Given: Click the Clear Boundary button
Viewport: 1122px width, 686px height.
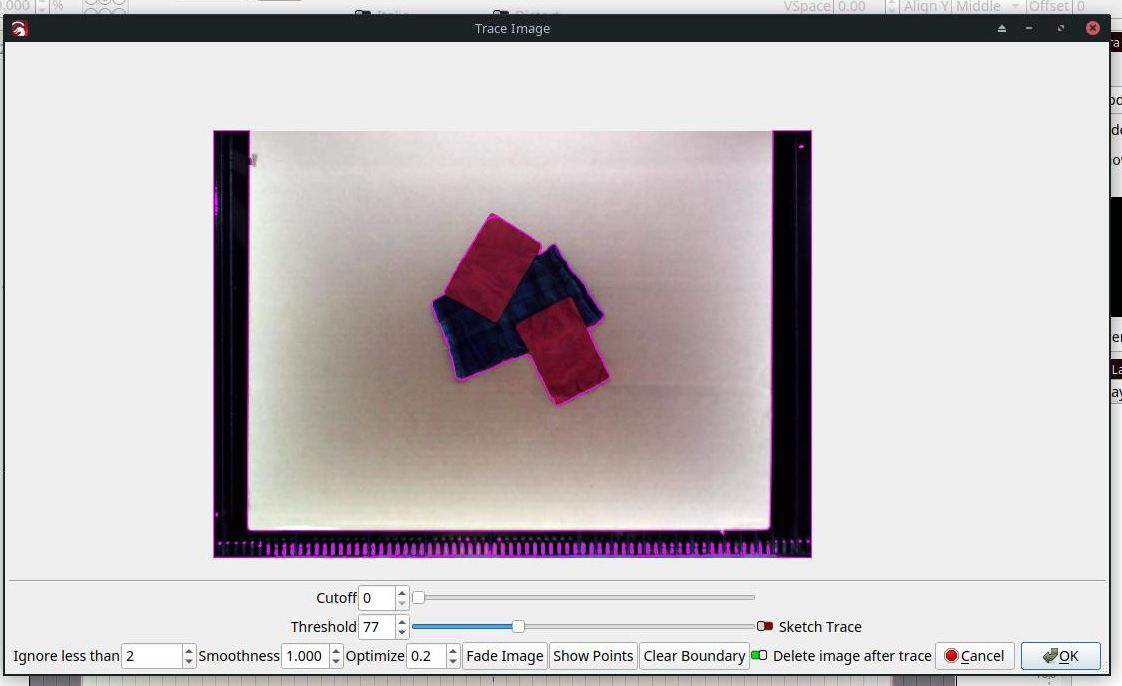Looking at the screenshot, I should point(694,656).
